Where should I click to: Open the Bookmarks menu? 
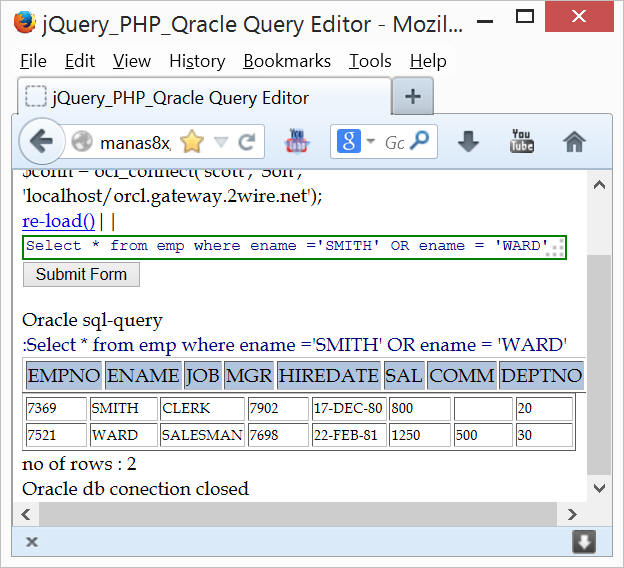pos(286,61)
